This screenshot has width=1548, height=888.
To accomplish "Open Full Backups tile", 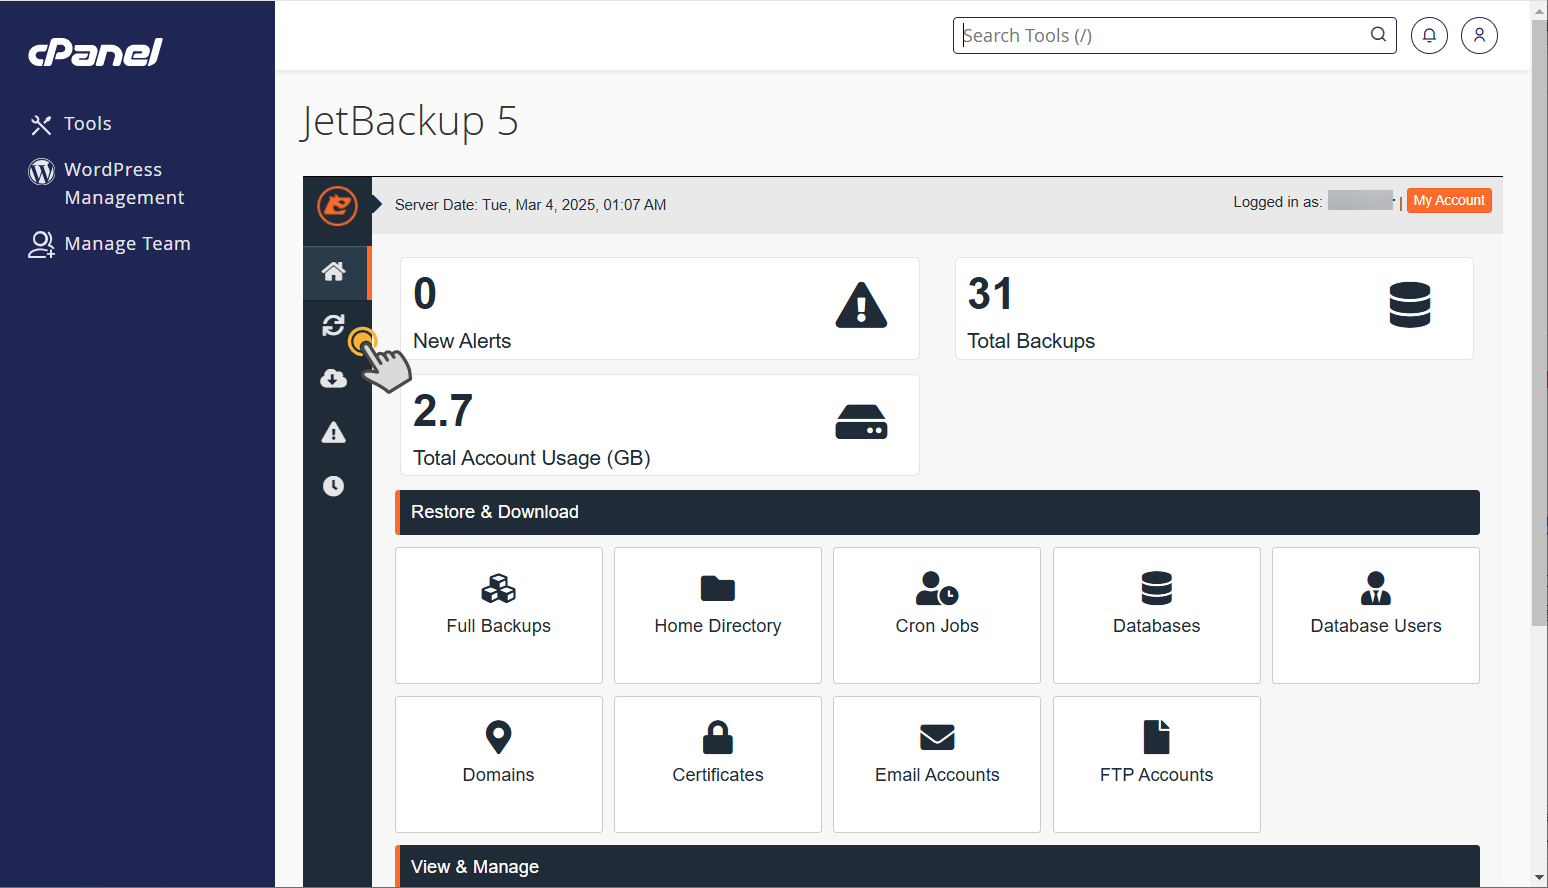I will pos(499,615).
